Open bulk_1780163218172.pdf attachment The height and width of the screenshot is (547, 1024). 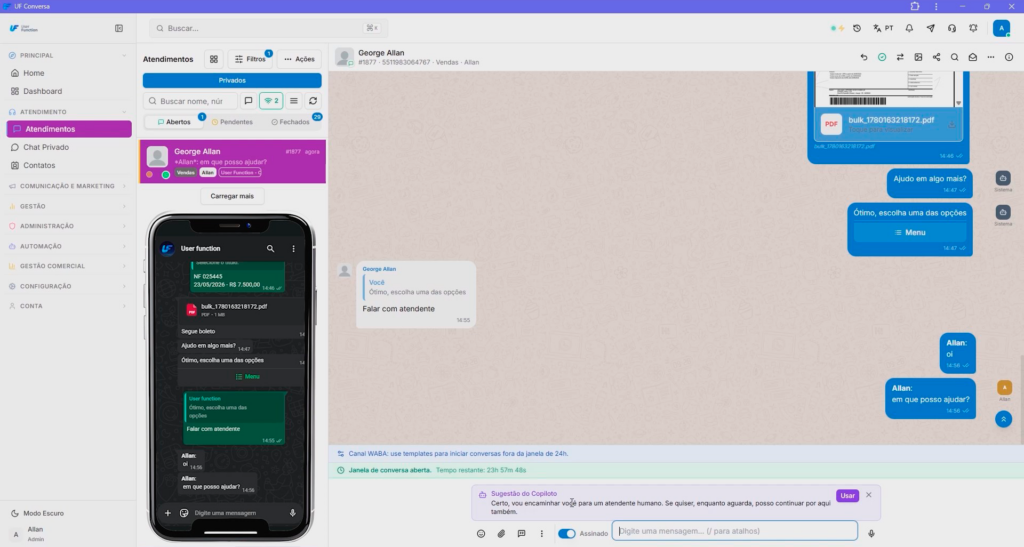[888, 124]
